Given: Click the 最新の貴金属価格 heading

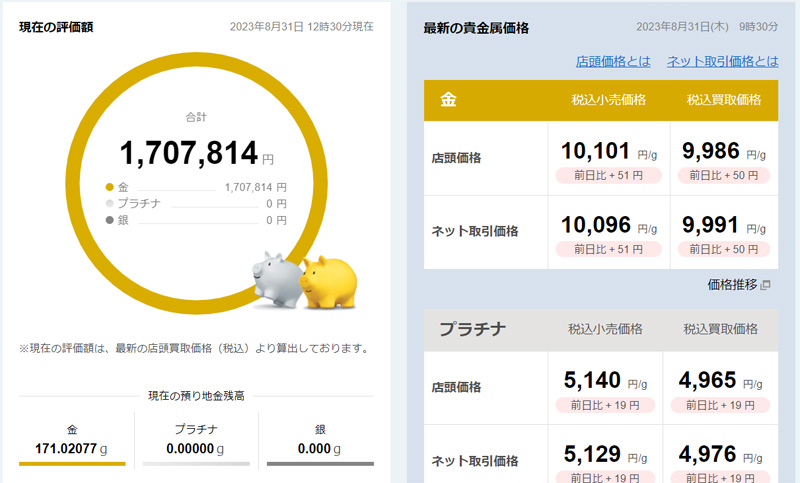Looking at the screenshot, I should [x=476, y=28].
